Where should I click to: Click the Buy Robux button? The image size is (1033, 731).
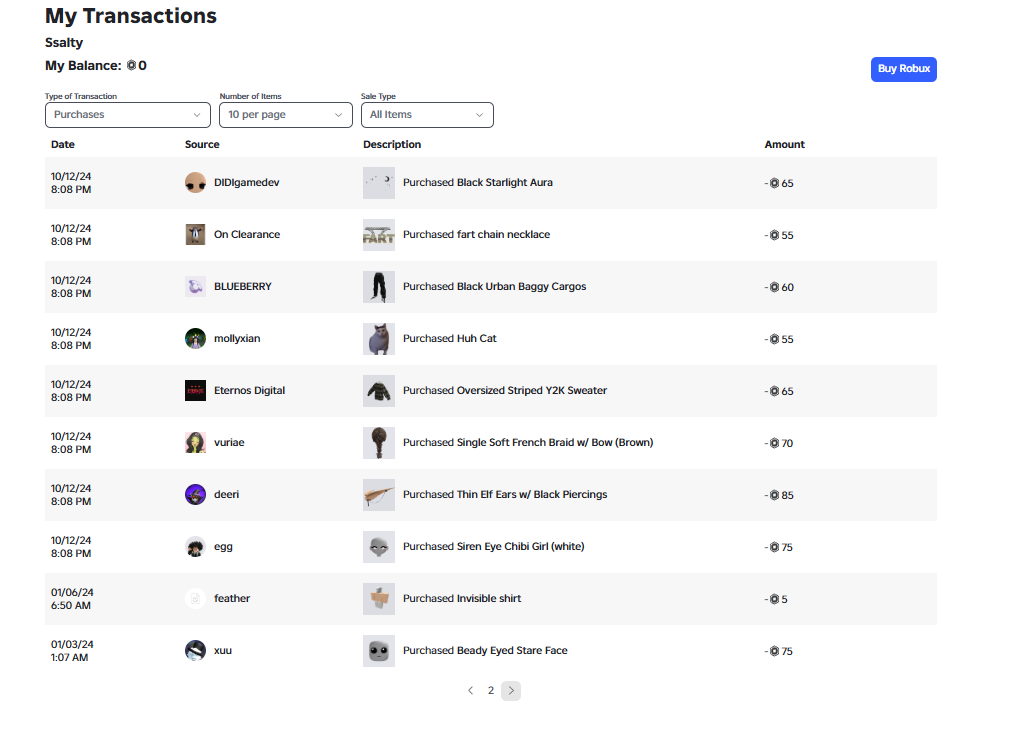903,69
